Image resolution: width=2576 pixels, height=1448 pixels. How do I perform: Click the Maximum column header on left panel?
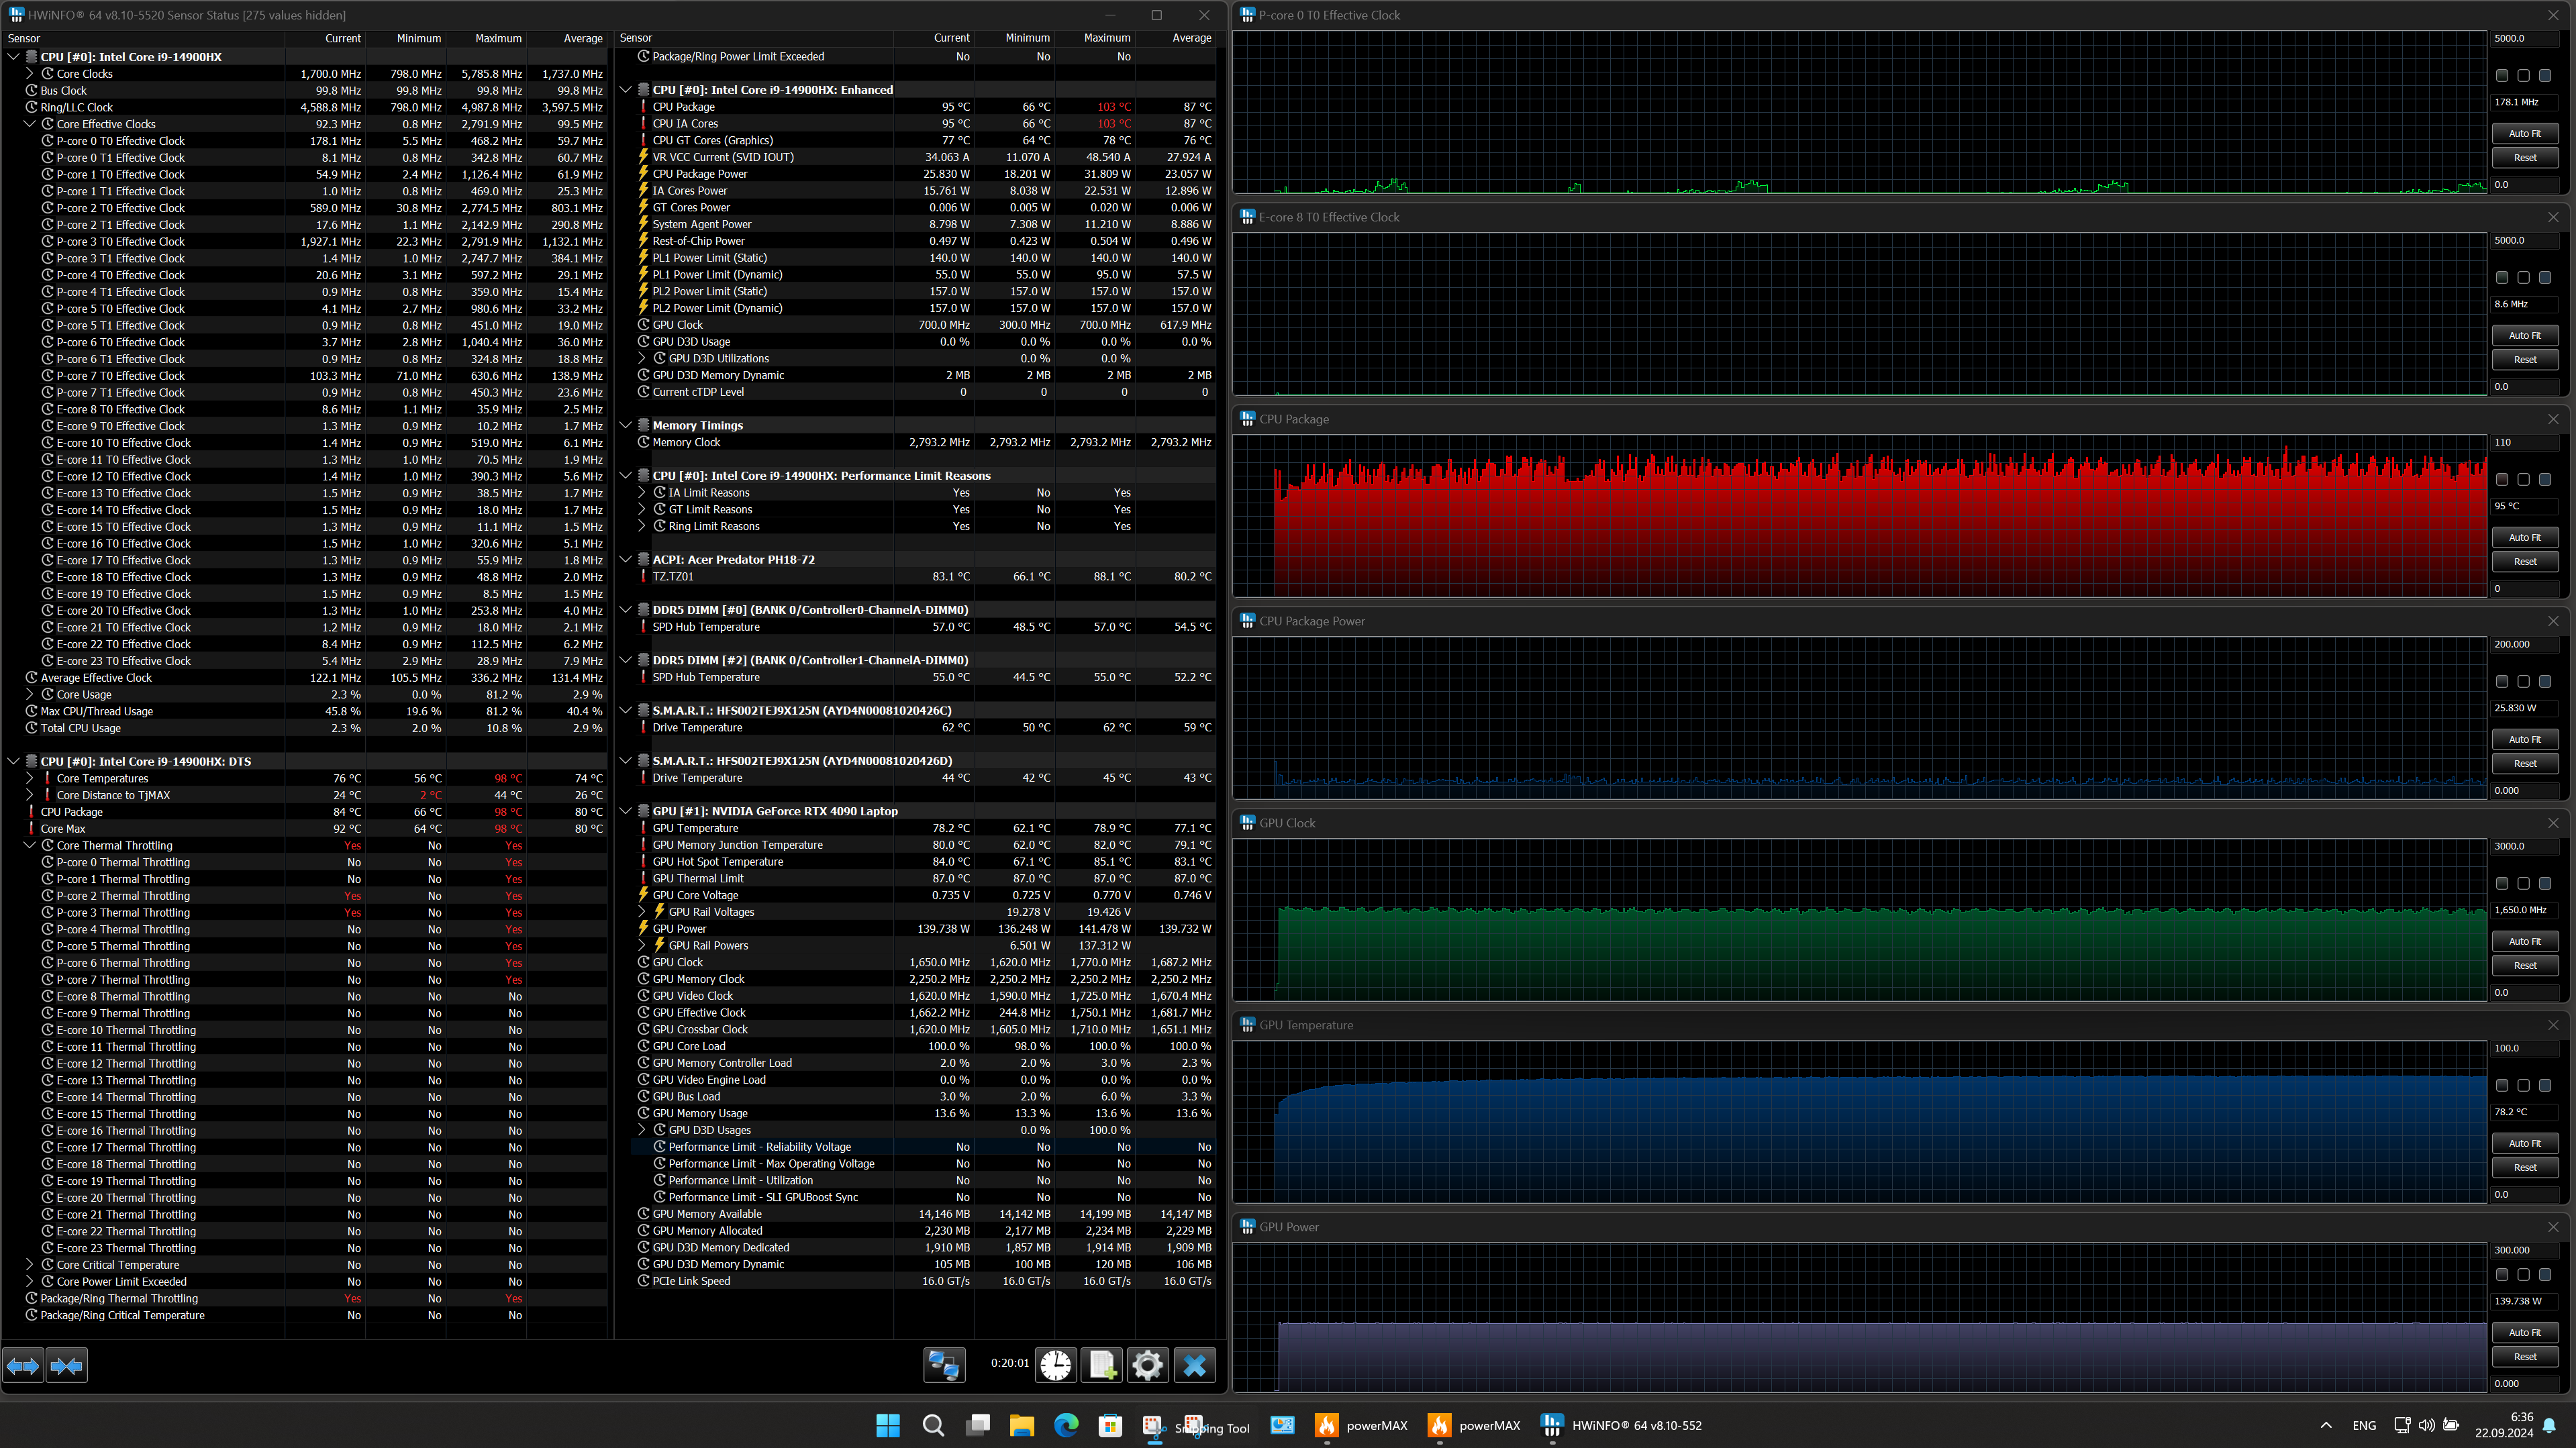pos(498,38)
